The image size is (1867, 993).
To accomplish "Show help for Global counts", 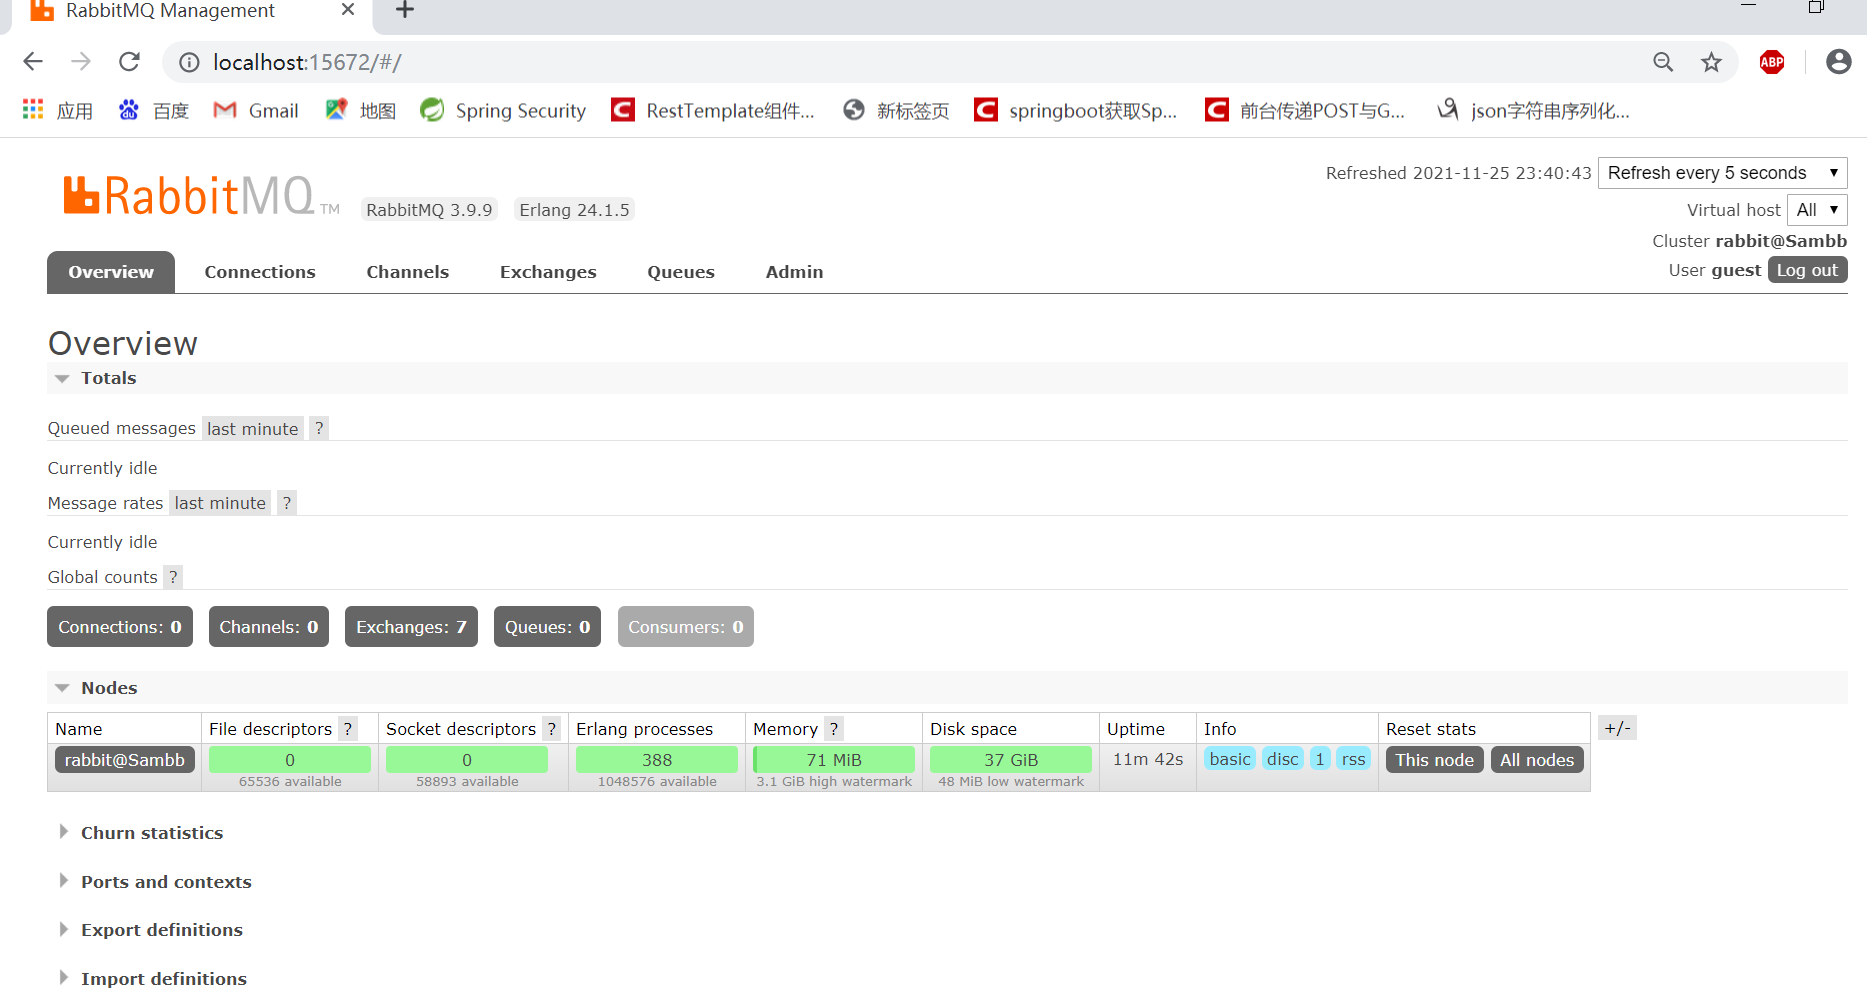I will [x=173, y=577].
